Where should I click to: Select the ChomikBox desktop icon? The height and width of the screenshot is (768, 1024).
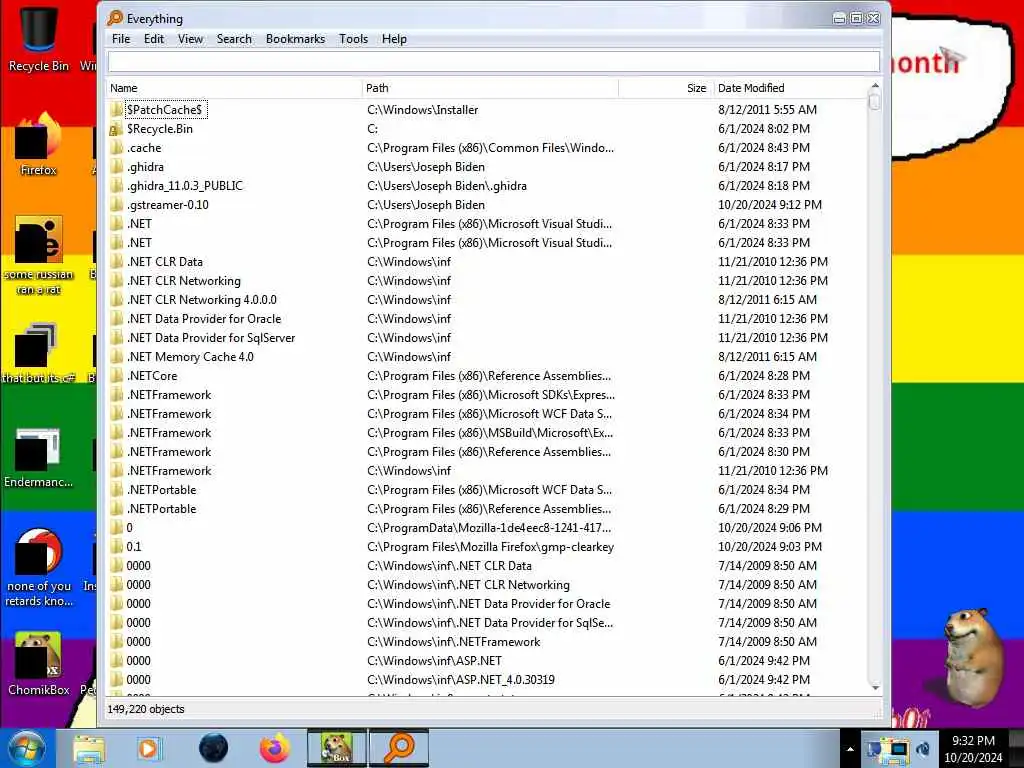(39, 664)
